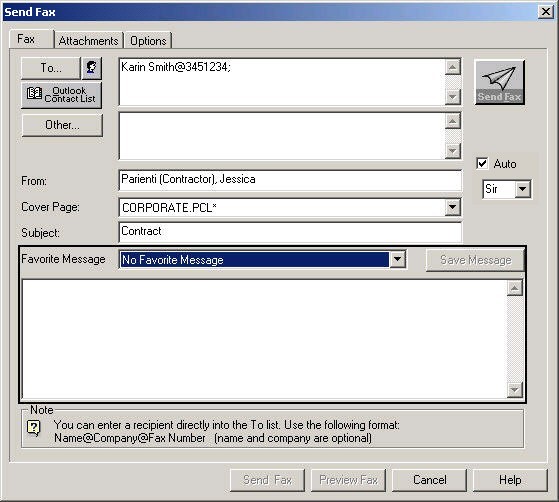Expand the Cover Page dropdown
Image resolution: width=559 pixels, height=502 pixels.
(x=452, y=207)
